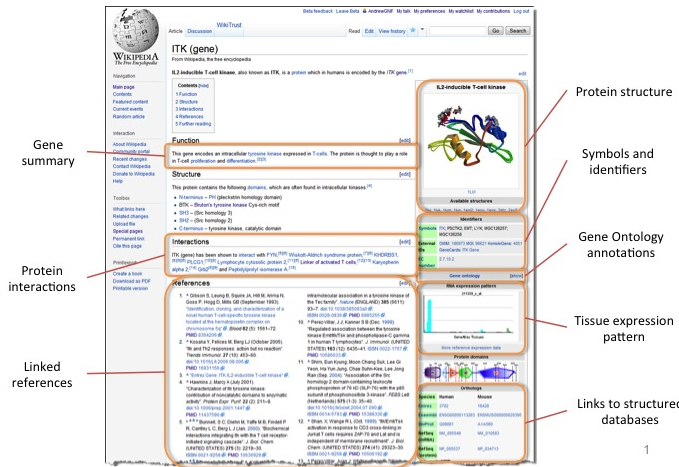Viewport: 679px width, 467px height.
Task: Click edit link for Structure section
Action: tap(404, 174)
